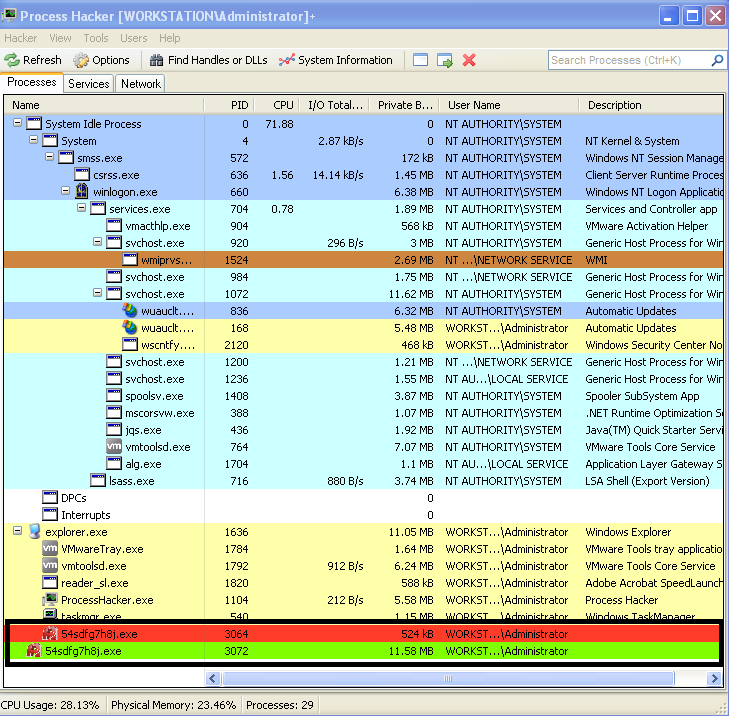Screen dimensions: 729x716
Task: Select the ProcessHacker.exe row icon
Action: coord(50,600)
